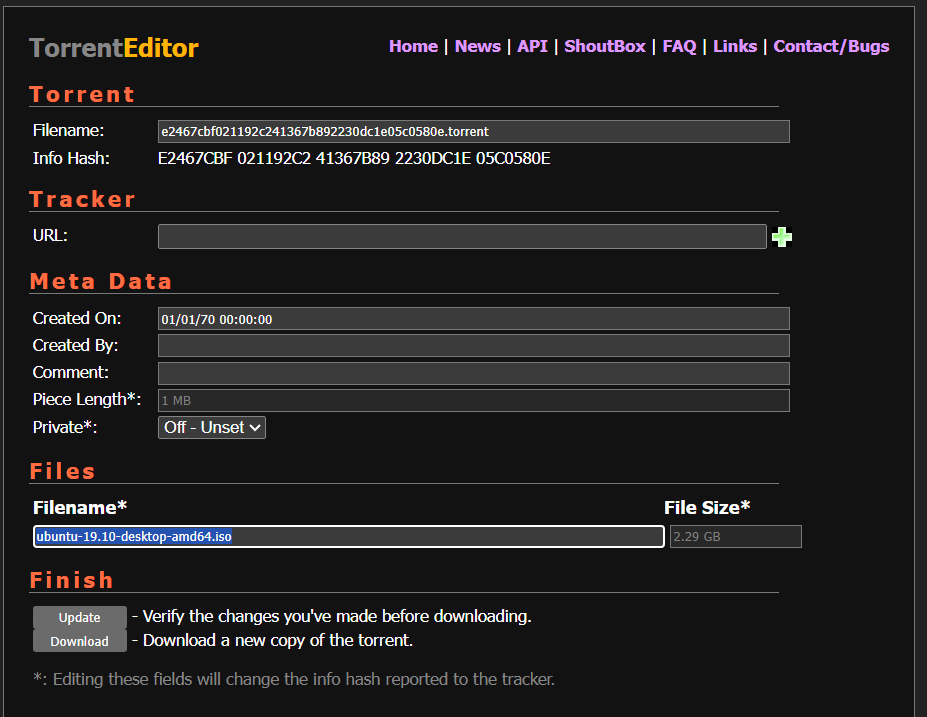Click into the Comment field
927x717 pixels.
pyautogui.click(x=473, y=373)
